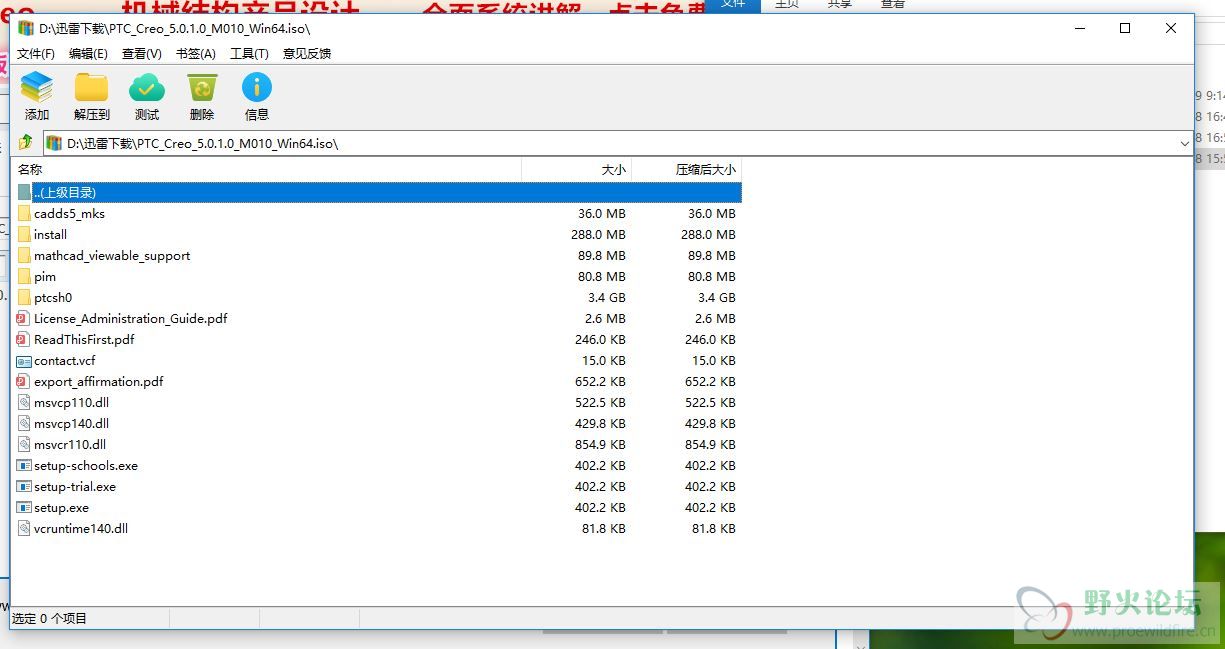The width and height of the screenshot is (1225, 649).
Task: Click the 3.4 GB size of ptcsh0
Action: click(x=607, y=297)
